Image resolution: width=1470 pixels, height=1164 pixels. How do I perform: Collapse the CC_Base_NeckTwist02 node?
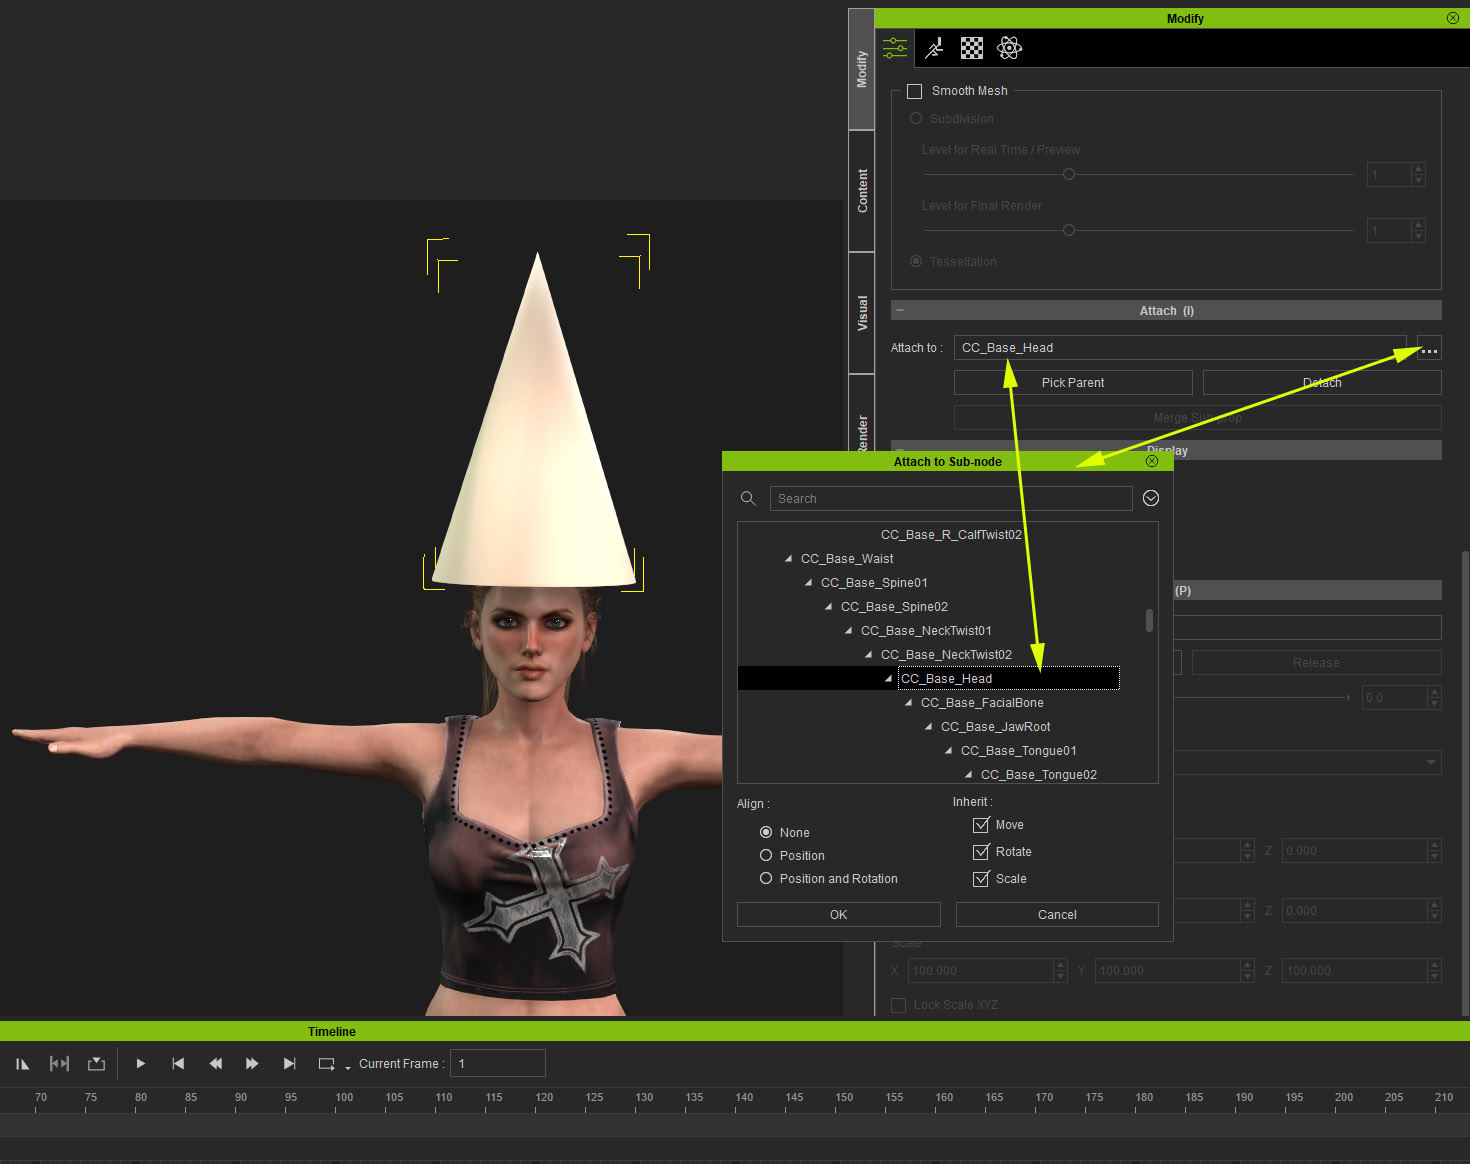[x=868, y=655]
